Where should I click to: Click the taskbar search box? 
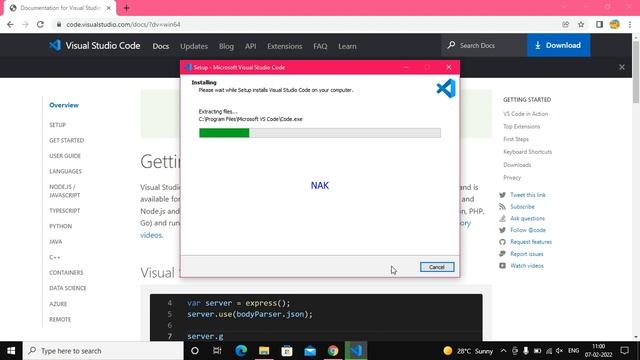[103, 351]
